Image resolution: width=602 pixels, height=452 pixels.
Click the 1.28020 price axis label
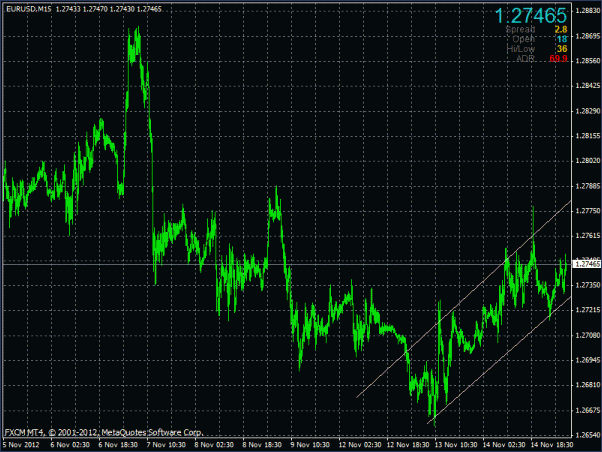[588, 161]
